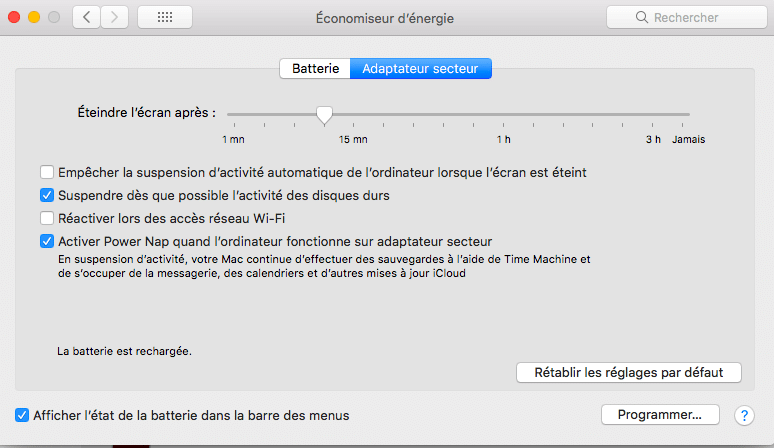Show all preferences via the grid icon
The width and height of the screenshot is (774, 448).
(x=165, y=17)
